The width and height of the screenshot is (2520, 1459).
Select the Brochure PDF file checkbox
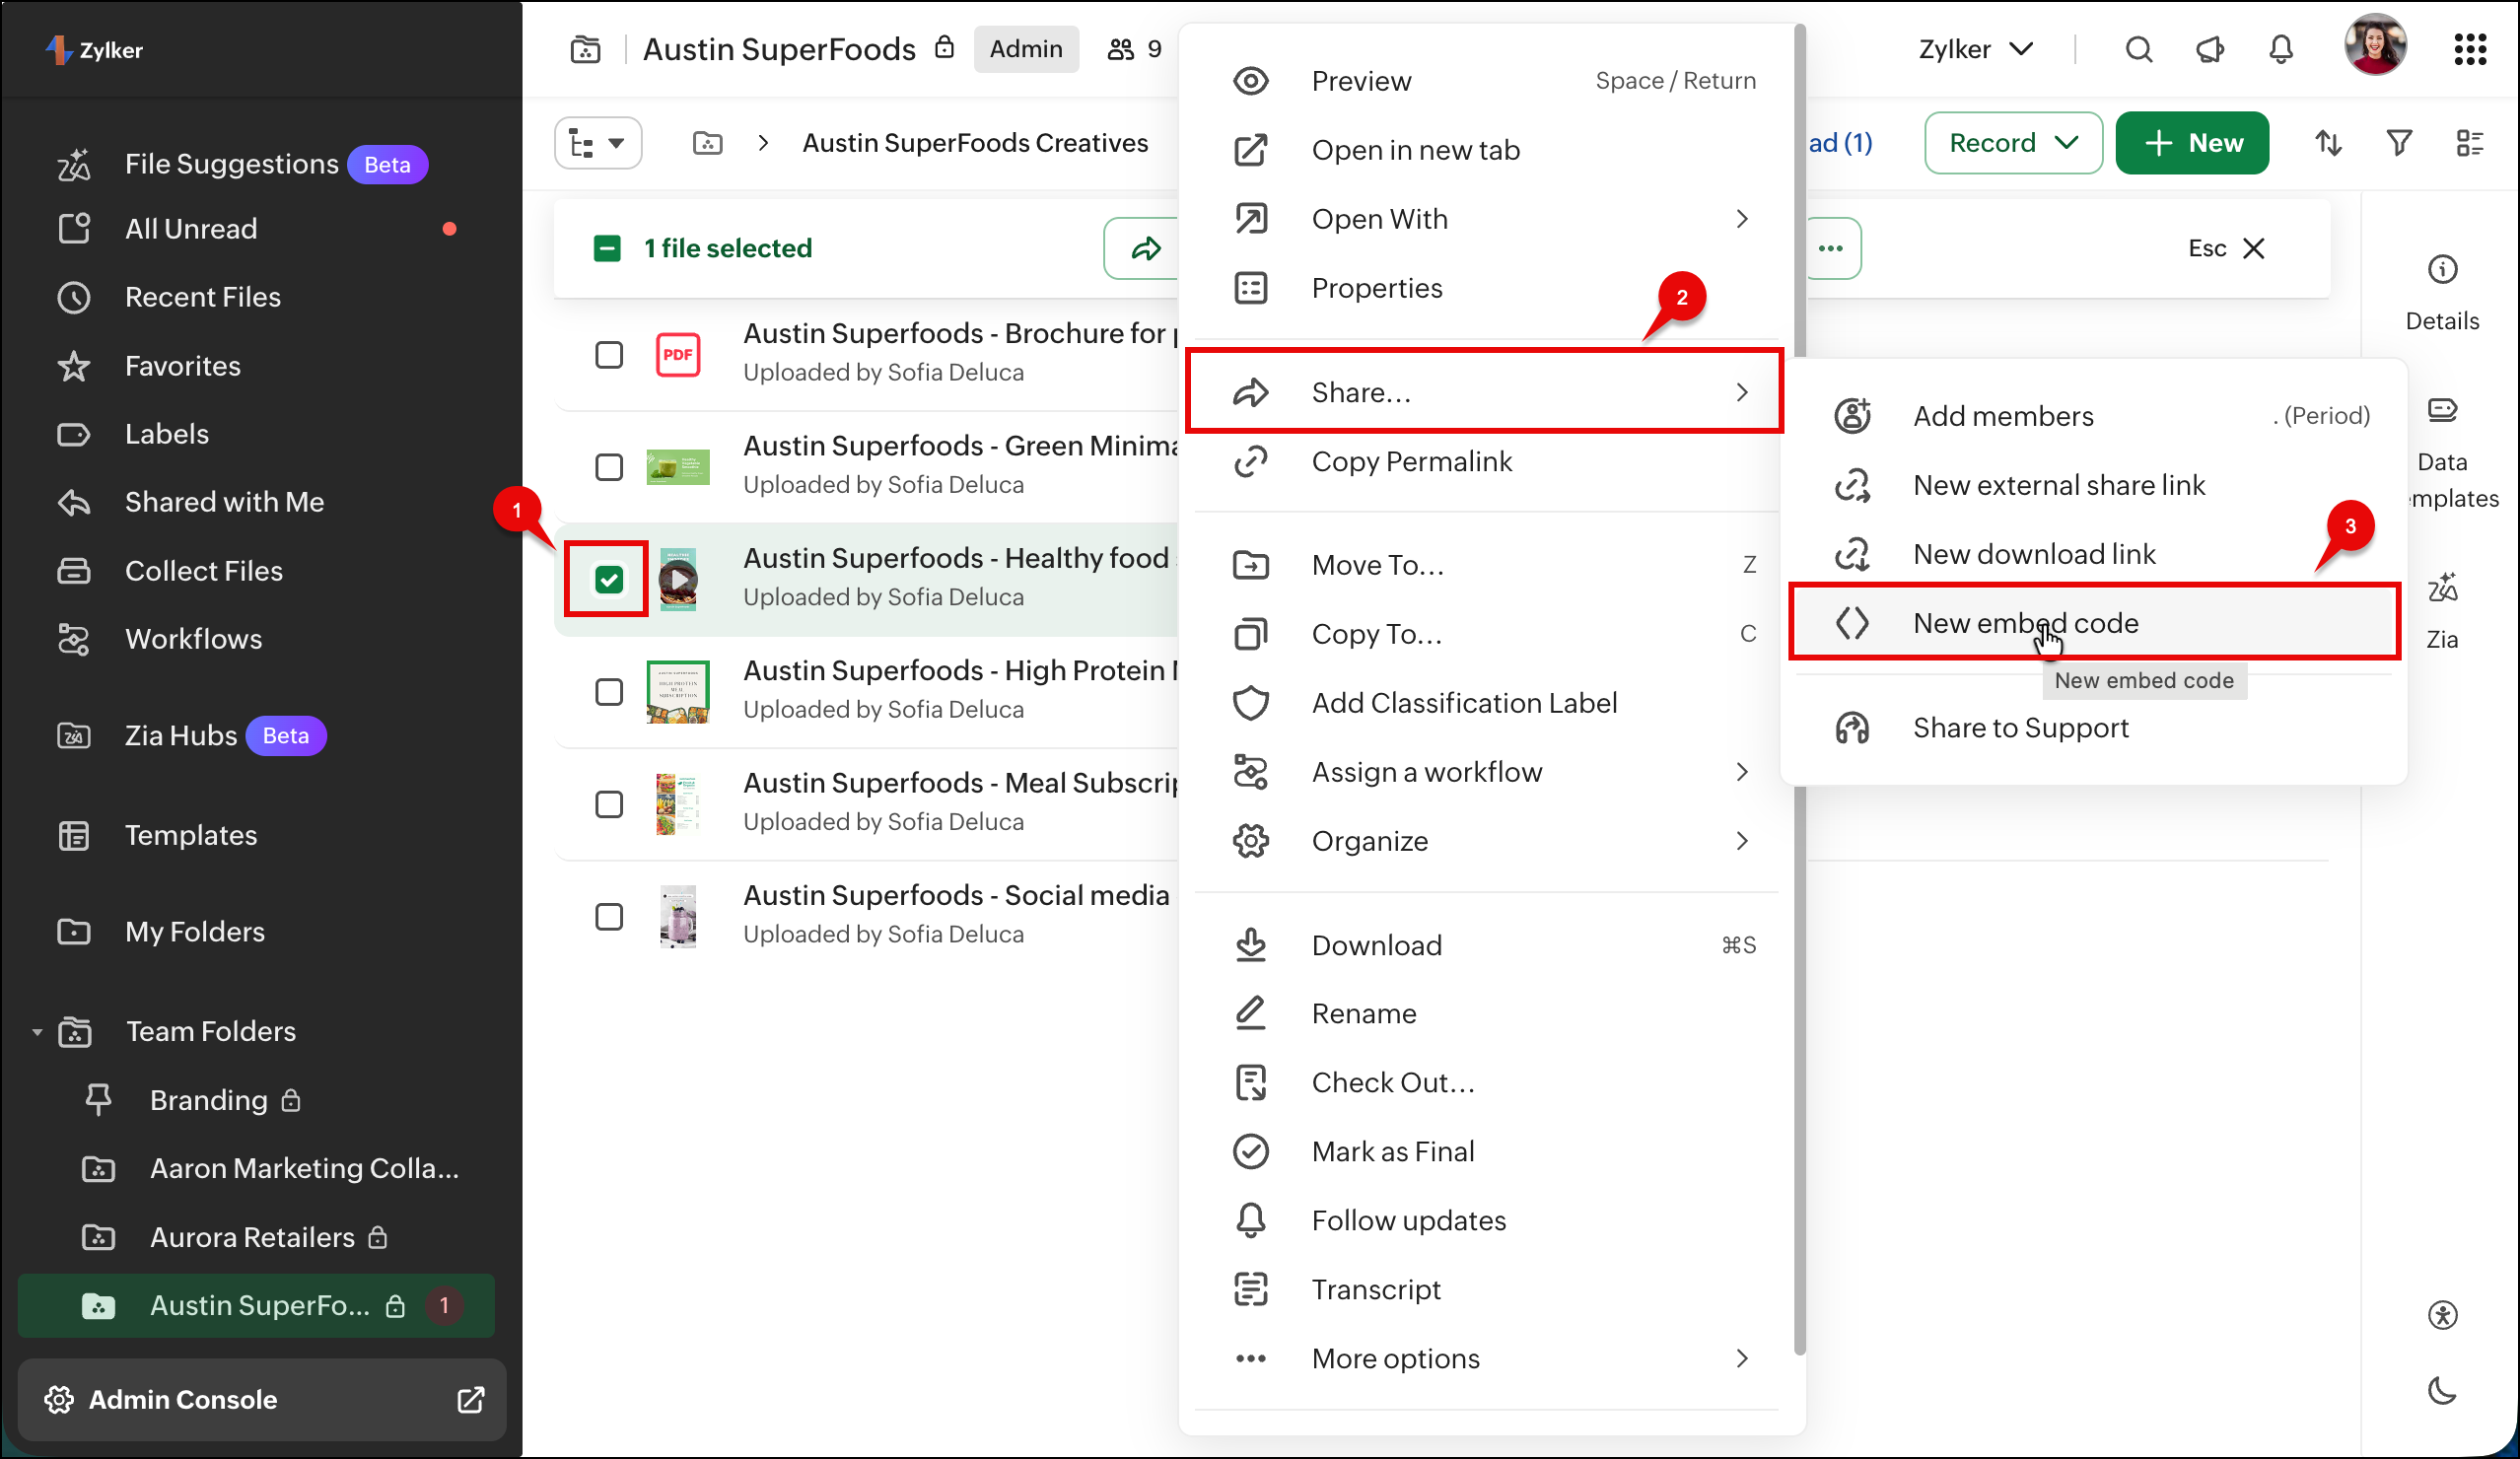(x=608, y=354)
